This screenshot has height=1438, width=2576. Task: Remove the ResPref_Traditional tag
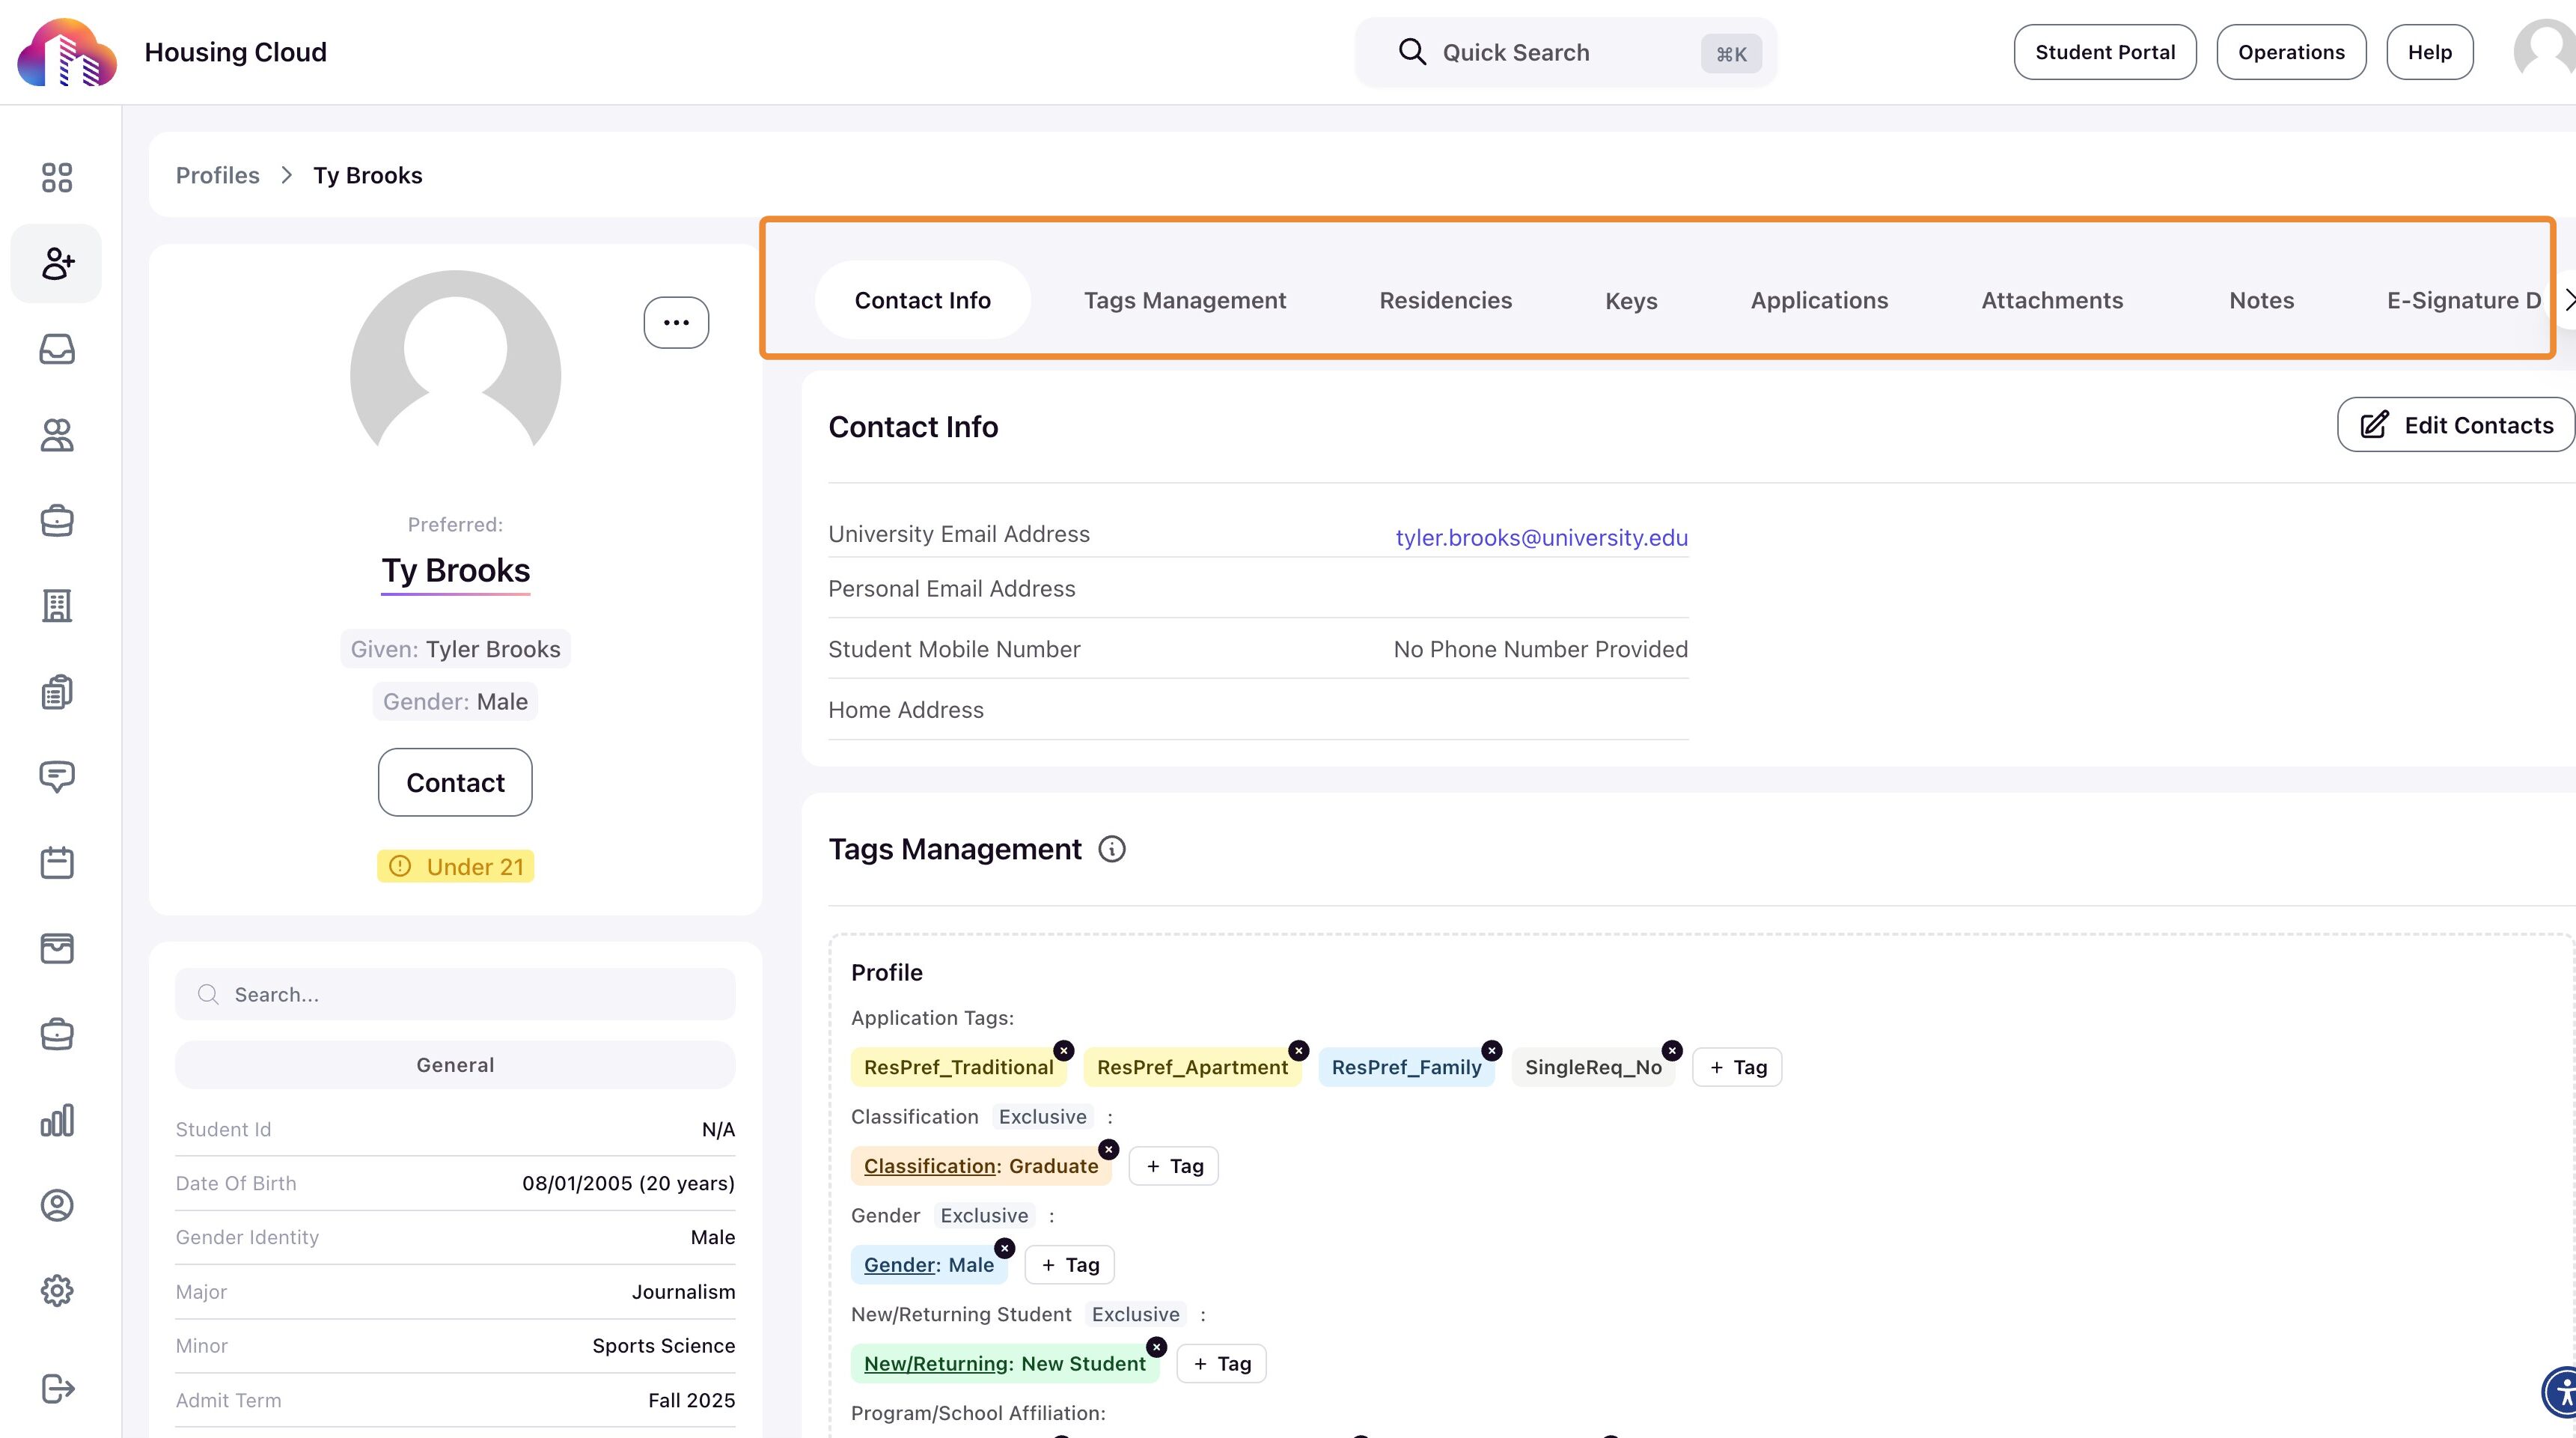pyautogui.click(x=1064, y=1050)
